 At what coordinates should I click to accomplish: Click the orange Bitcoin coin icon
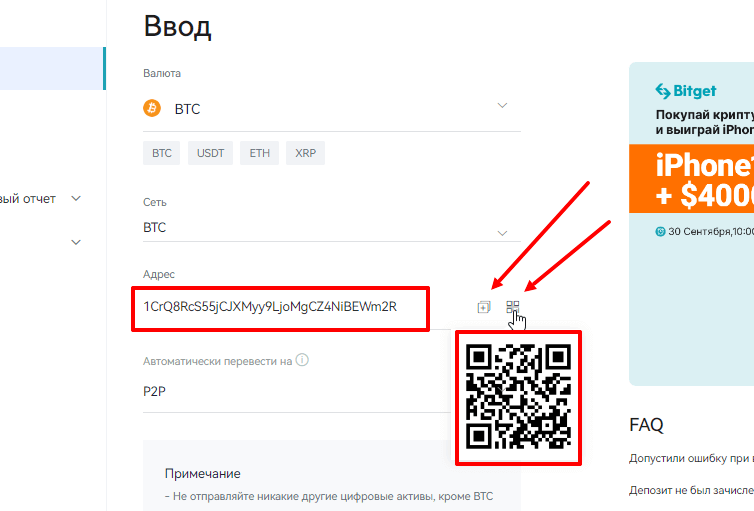[152, 108]
